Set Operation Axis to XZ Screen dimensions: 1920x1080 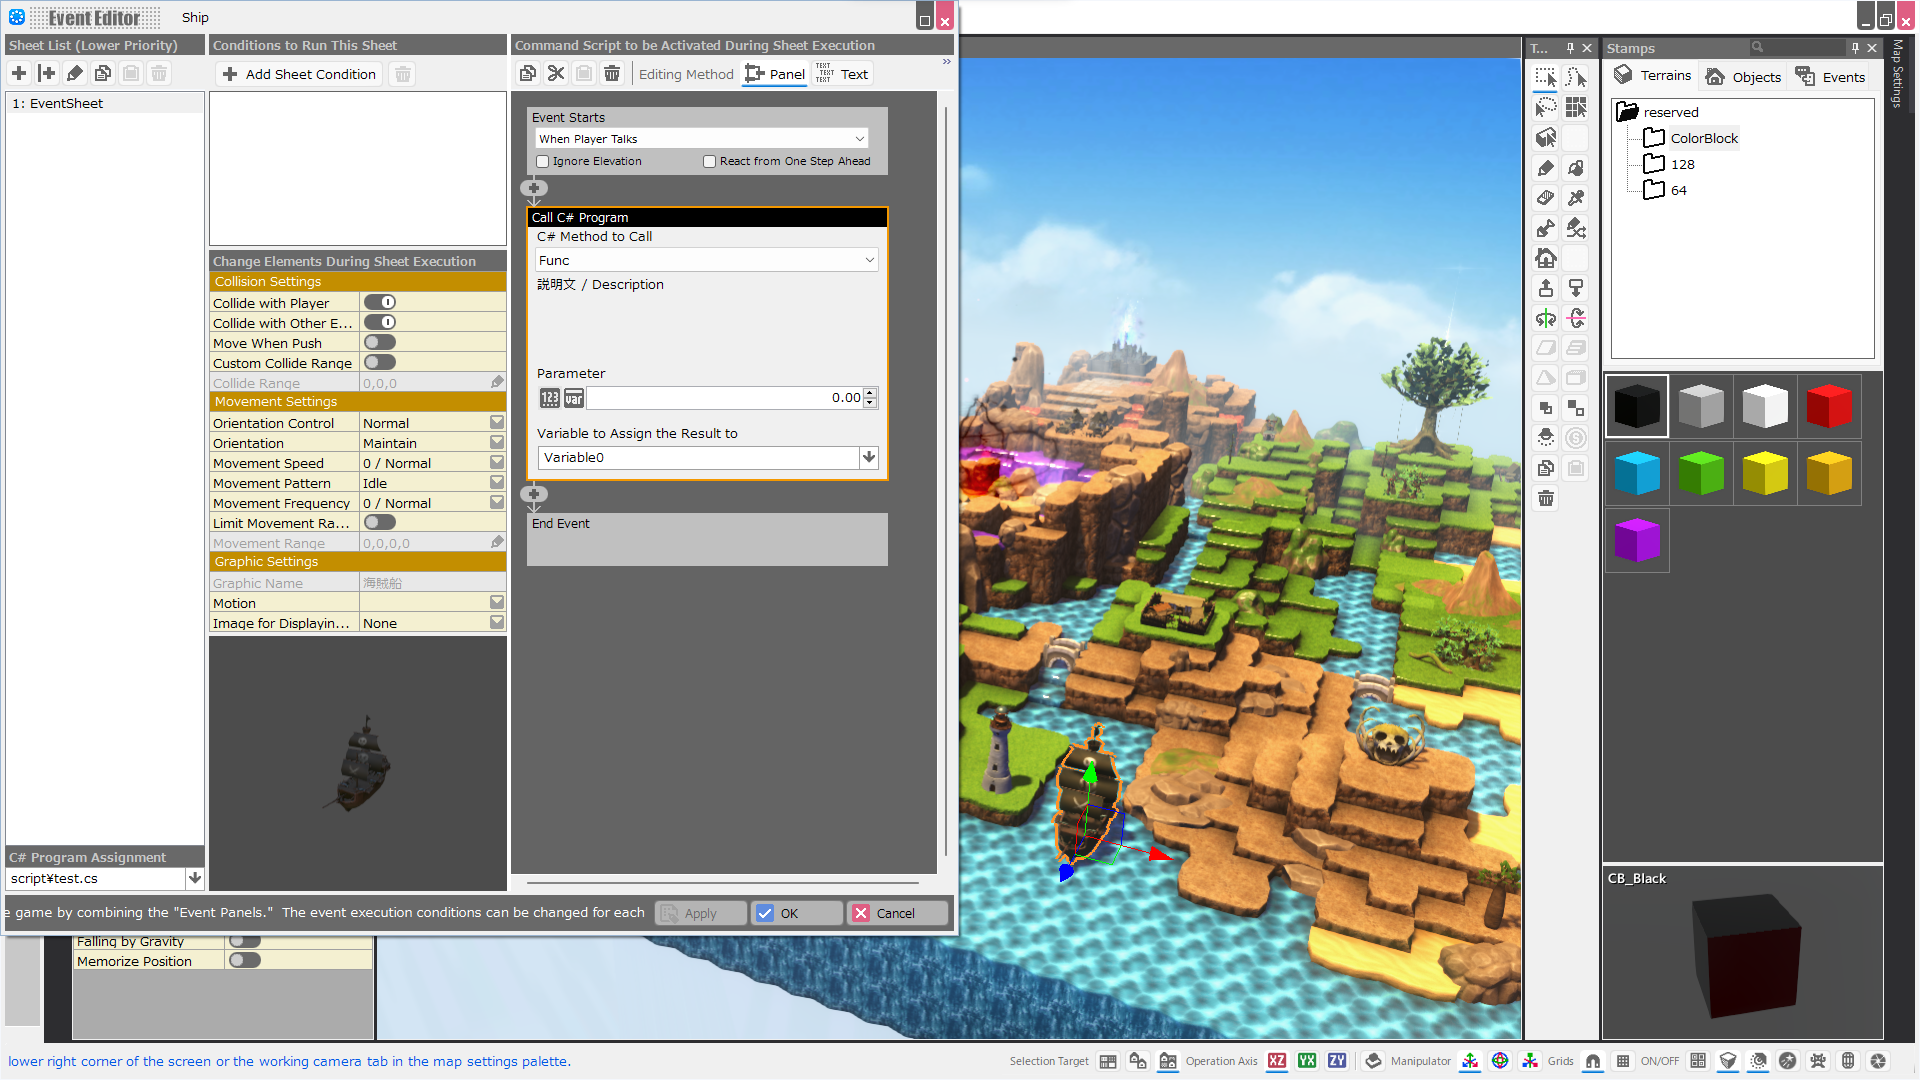click(x=1276, y=1061)
